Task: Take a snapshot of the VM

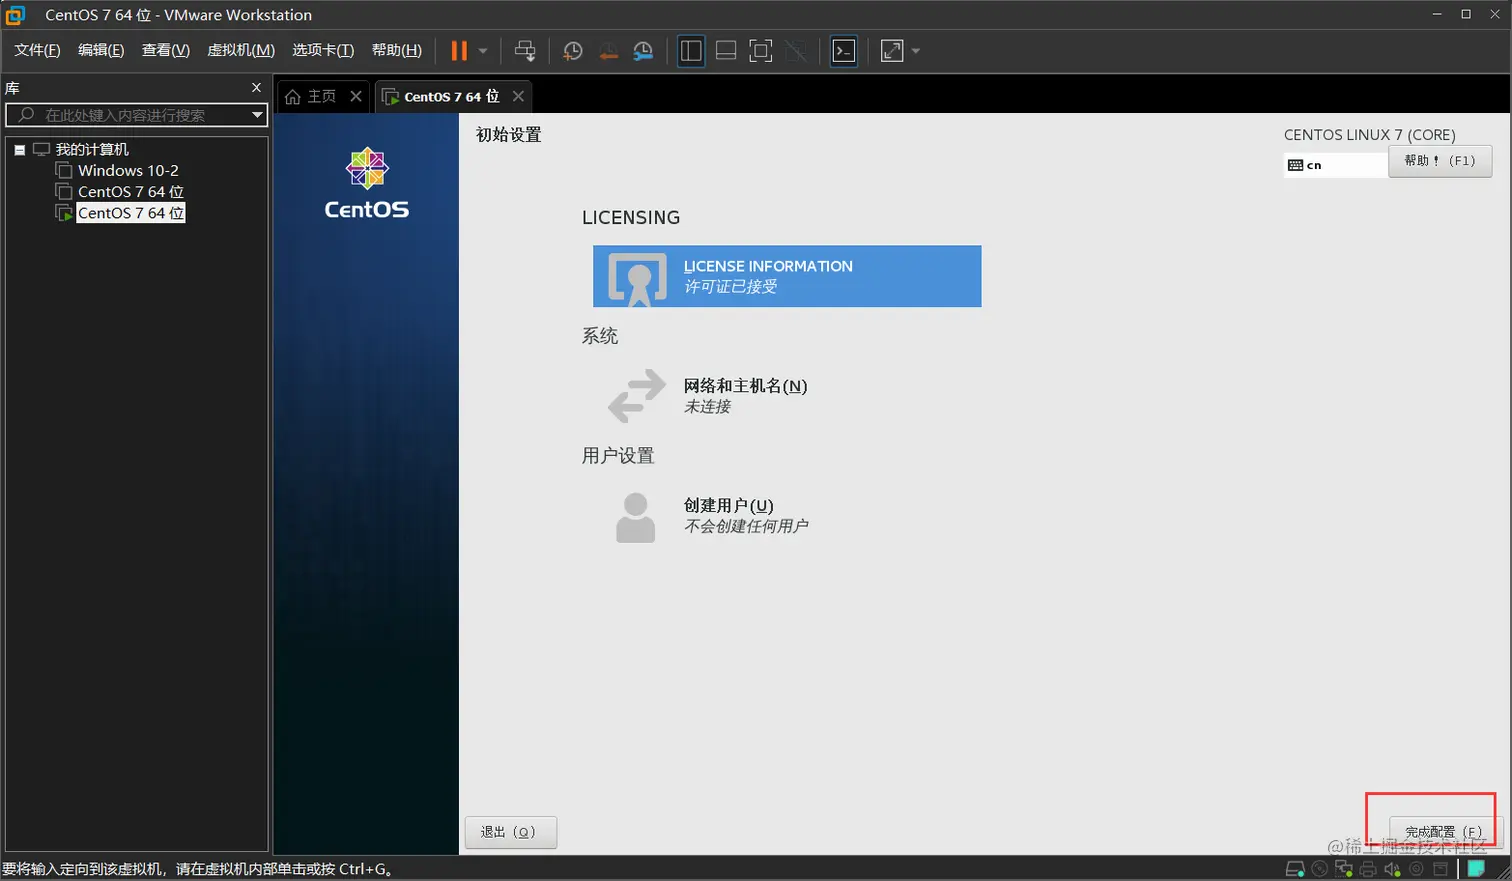Action: click(x=573, y=51)
